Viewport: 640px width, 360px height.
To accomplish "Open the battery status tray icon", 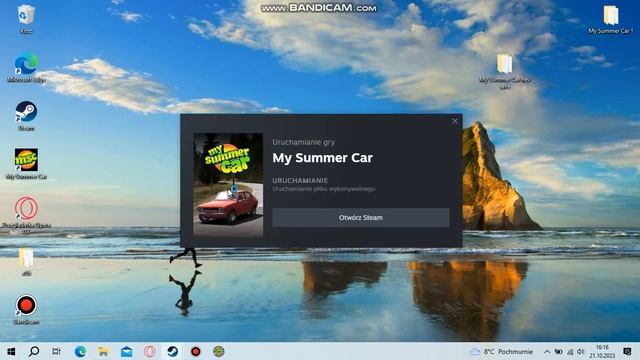I will pos(558,351).
